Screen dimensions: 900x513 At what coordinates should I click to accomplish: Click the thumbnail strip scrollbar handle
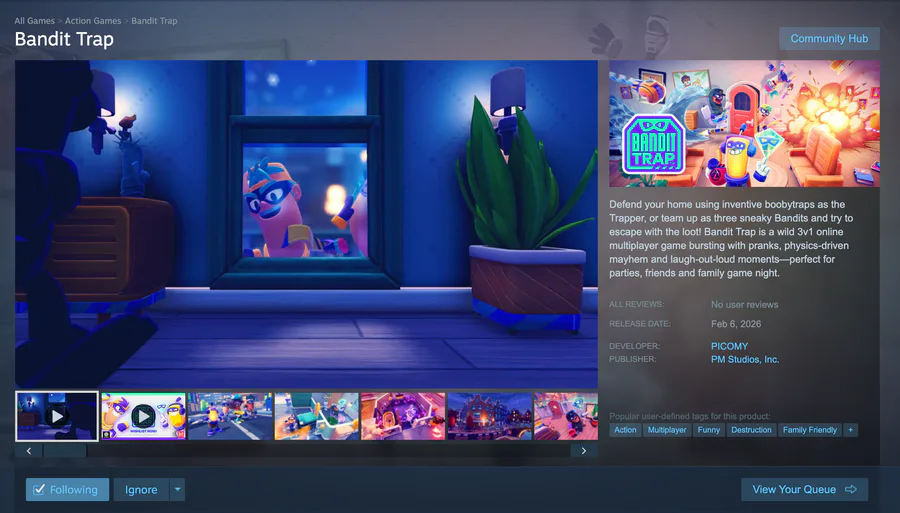coord(65,451)
